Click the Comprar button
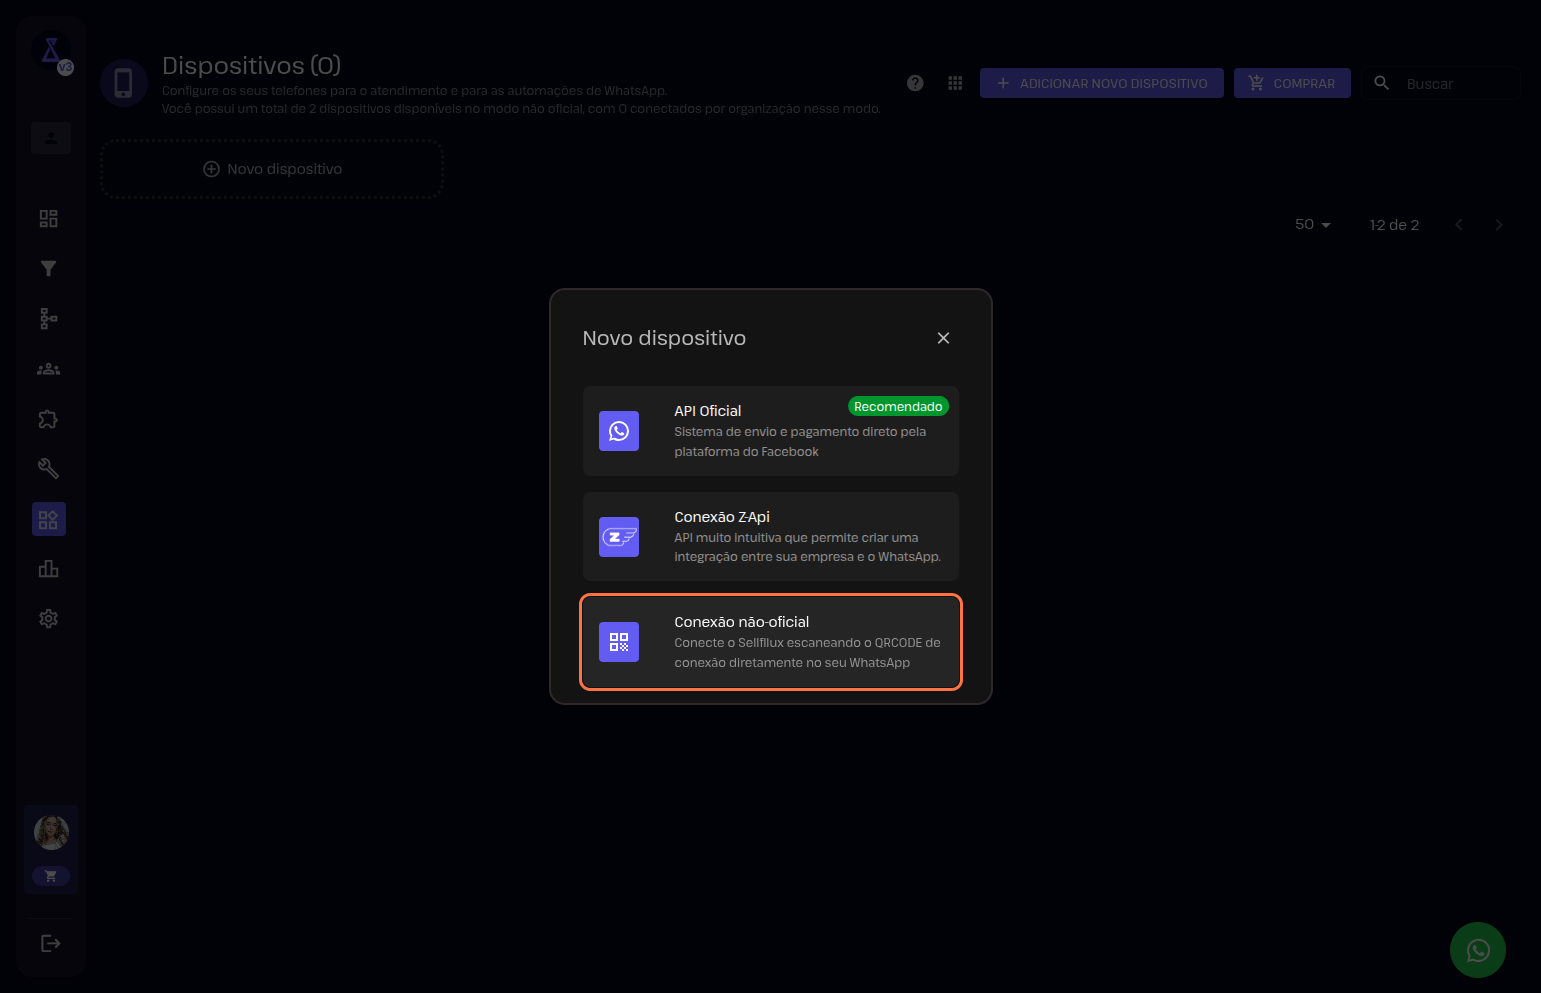The image size is (1541, 993). (x=1291, y=83)
